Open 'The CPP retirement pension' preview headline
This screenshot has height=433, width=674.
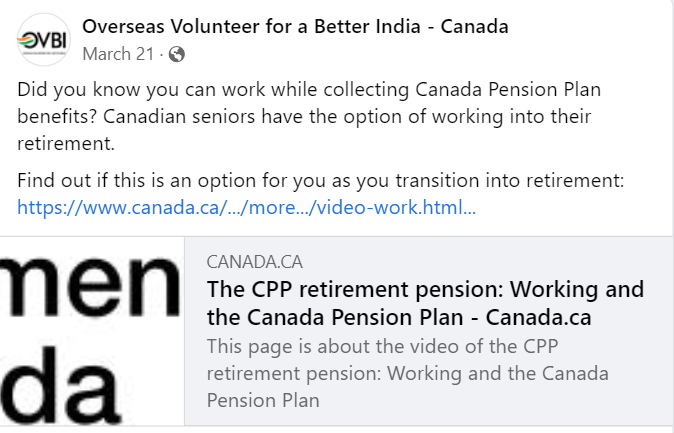[425, 303]
